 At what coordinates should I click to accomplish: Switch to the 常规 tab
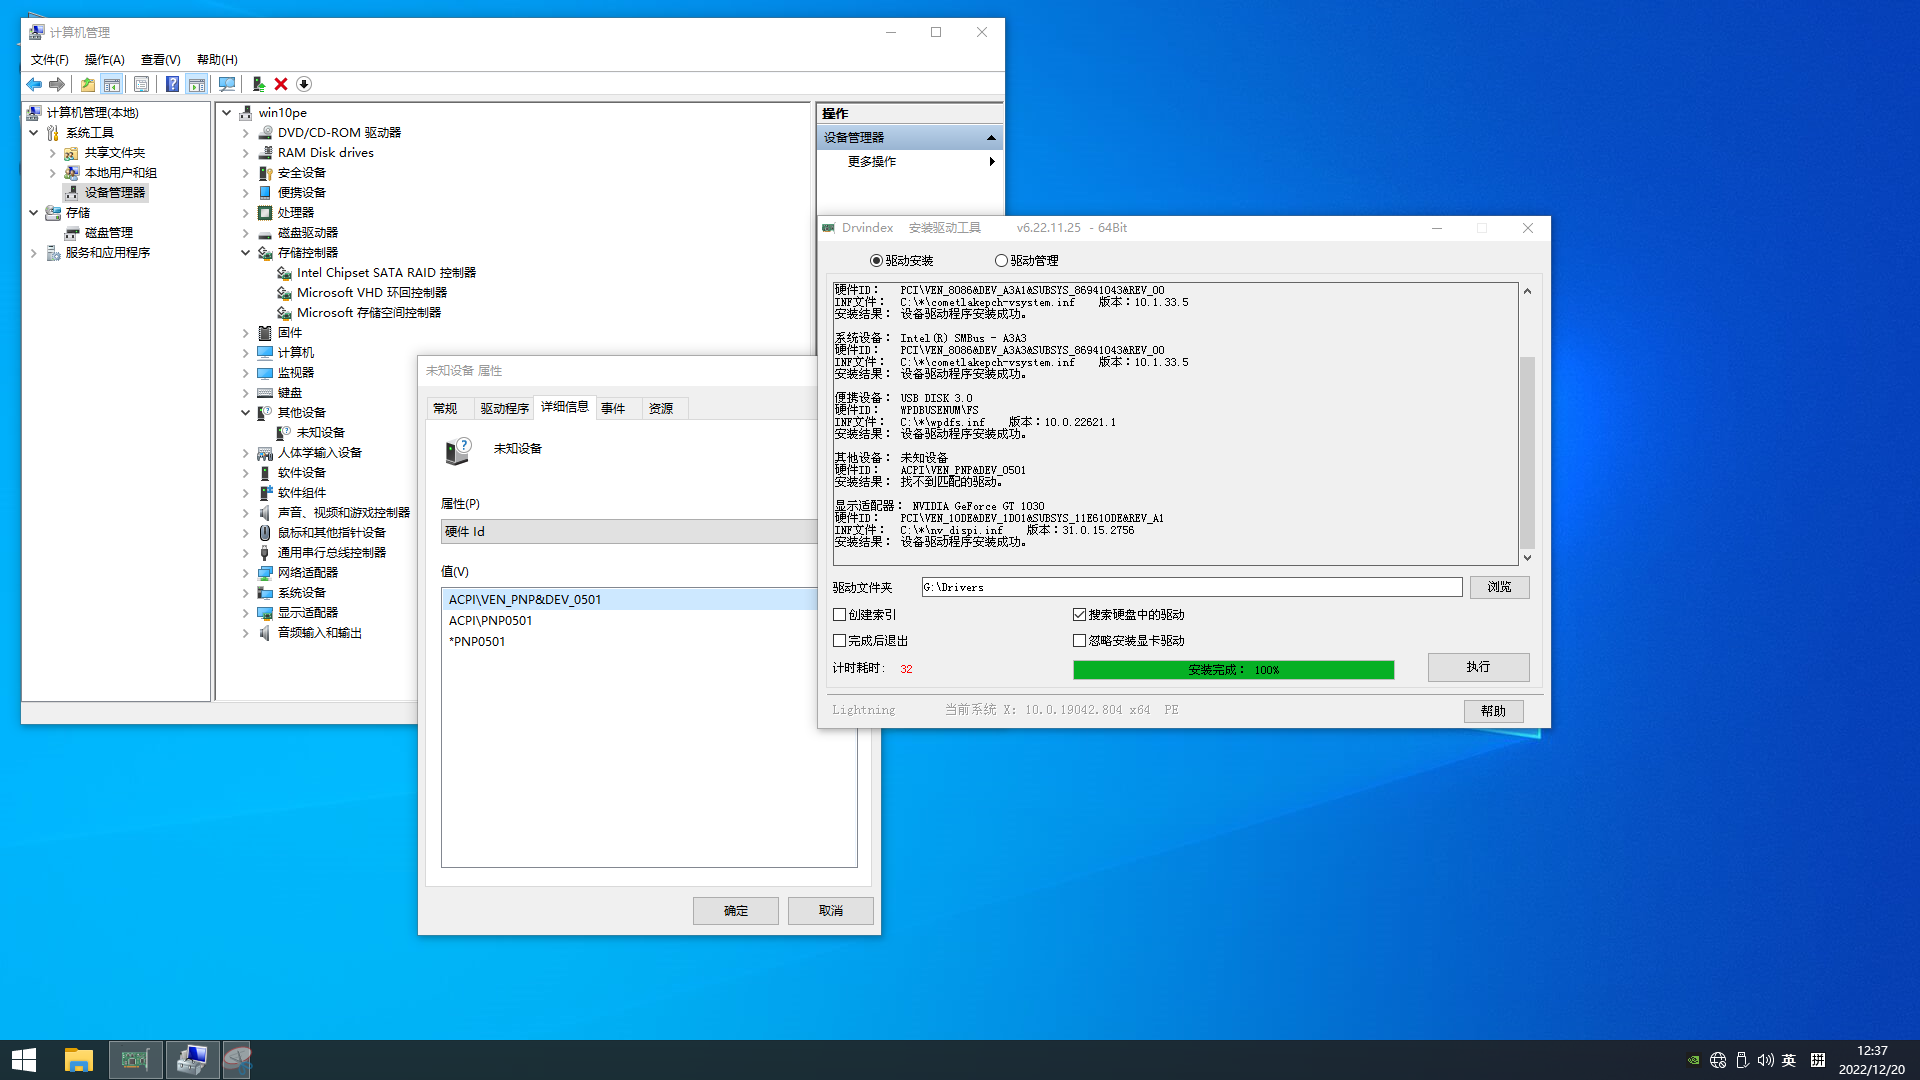[x=446, y=409]
